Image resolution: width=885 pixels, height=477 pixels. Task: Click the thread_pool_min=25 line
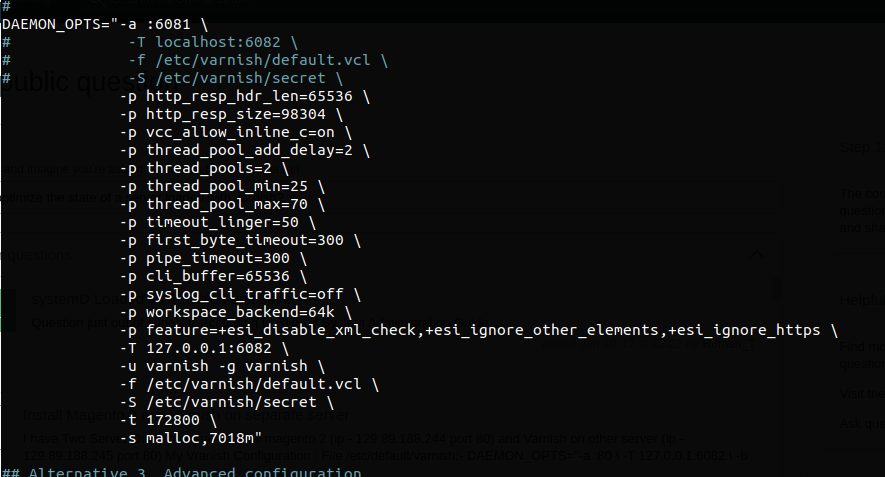coord(222,186)
